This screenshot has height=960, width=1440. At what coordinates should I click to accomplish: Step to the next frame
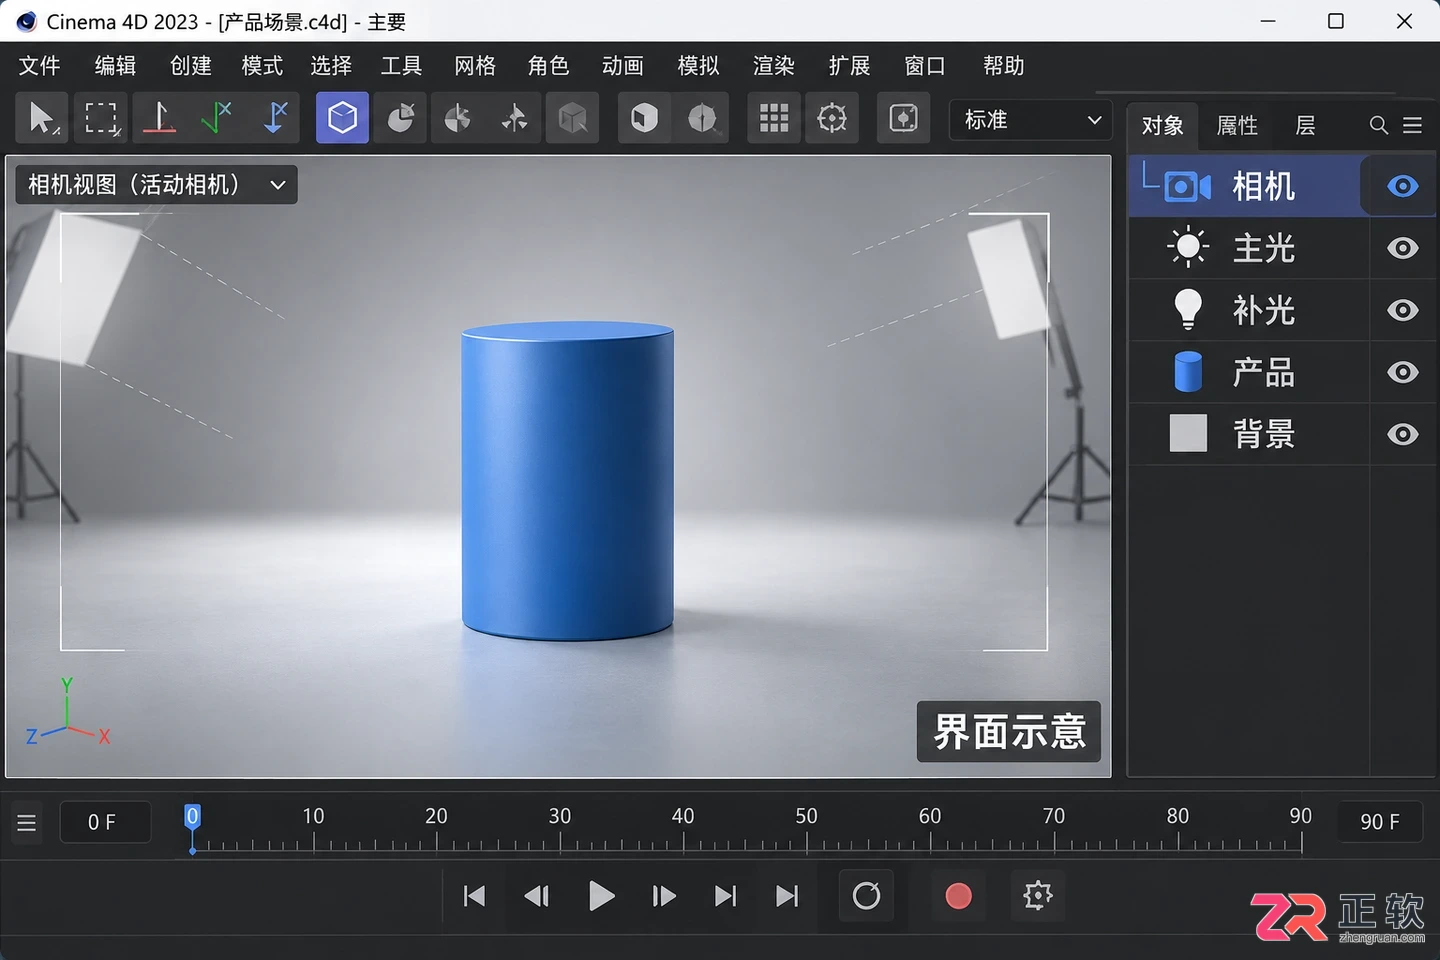pyautogui.click(x=663, y=896)
